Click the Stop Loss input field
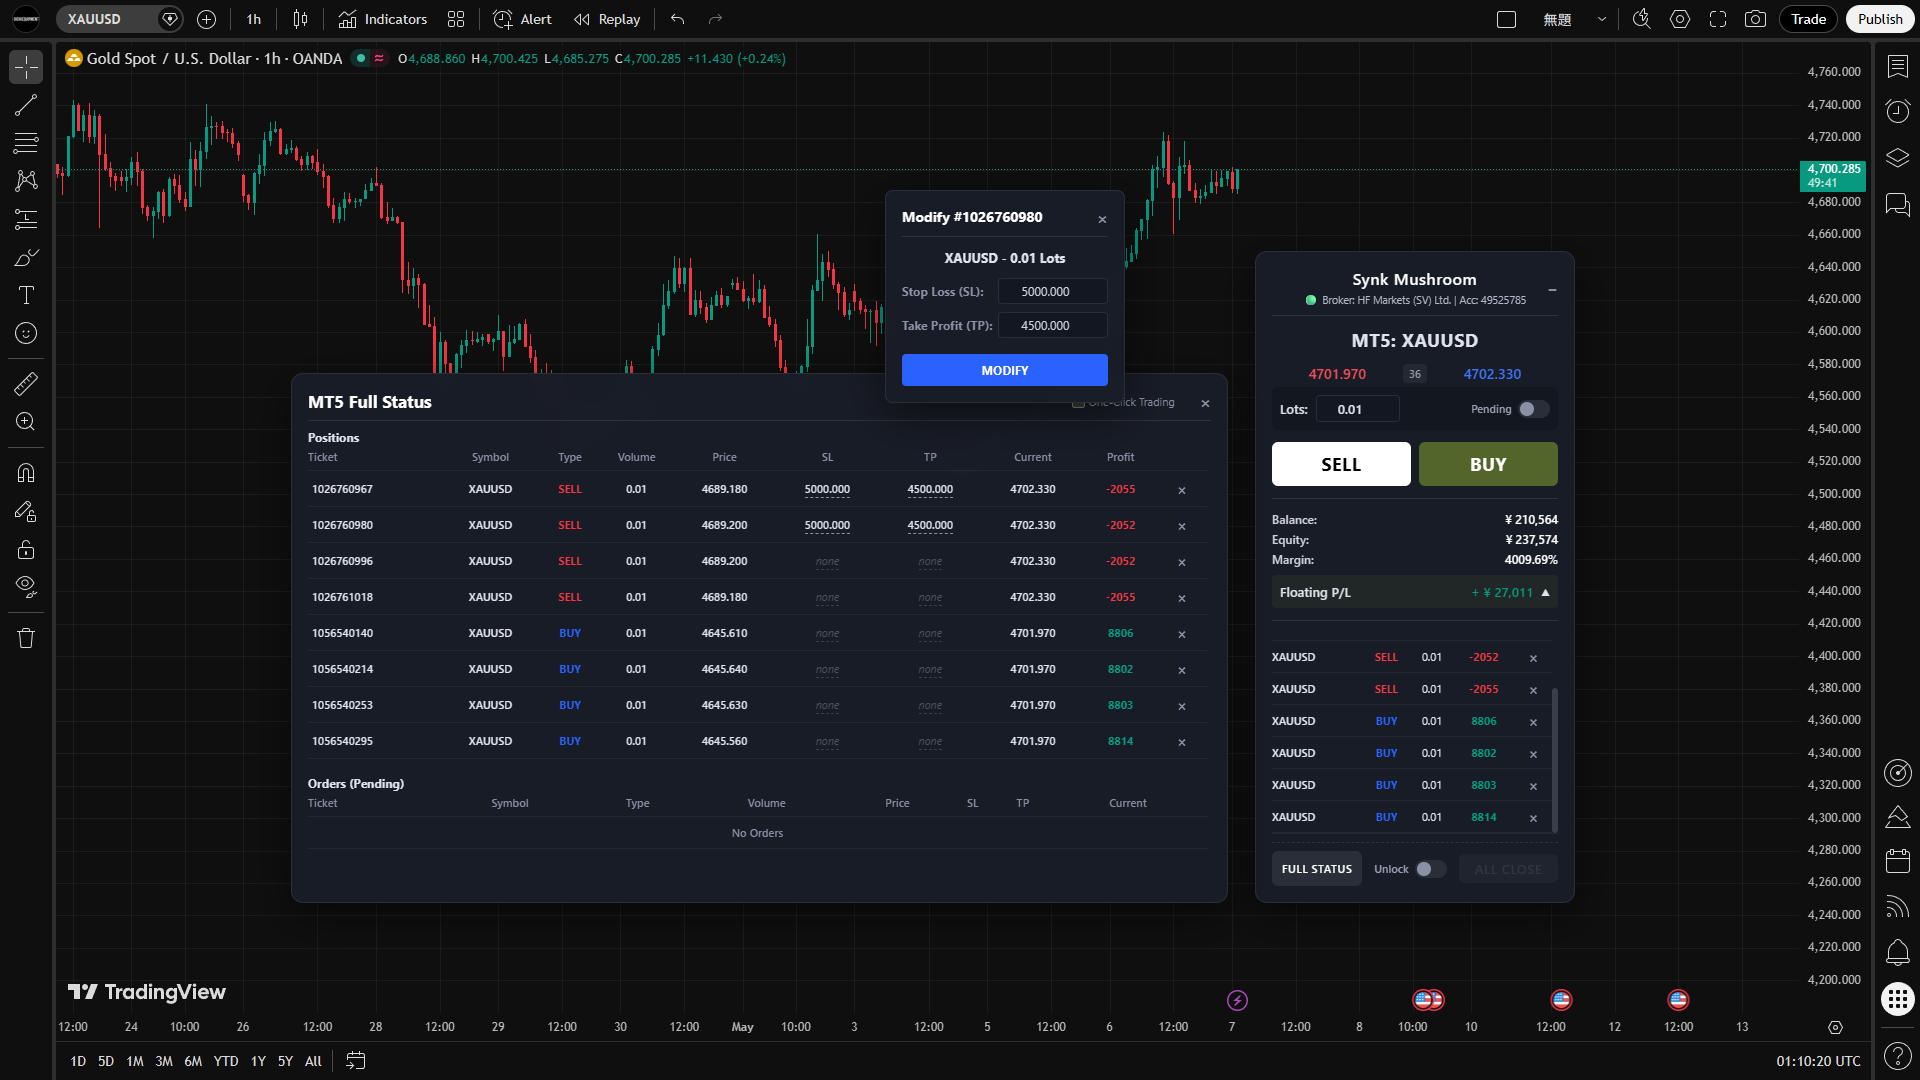 [1052, 292]
